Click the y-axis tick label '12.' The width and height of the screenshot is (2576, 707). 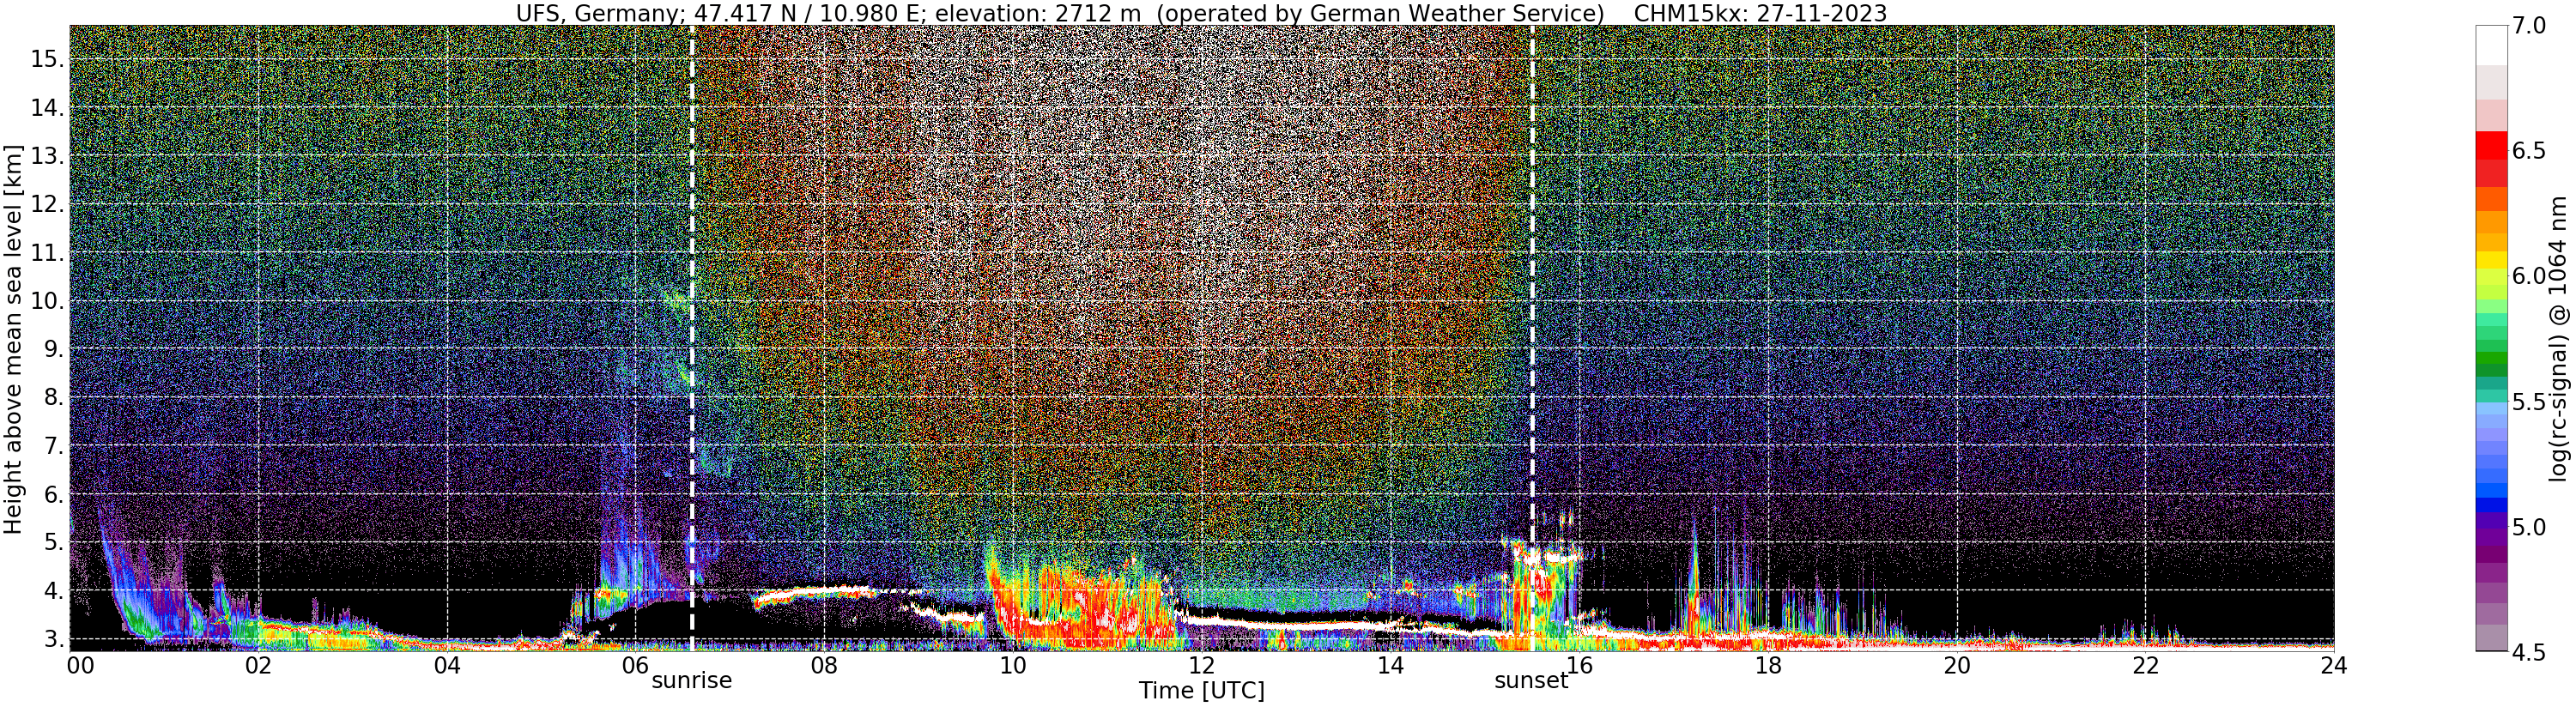pos(46,204)
